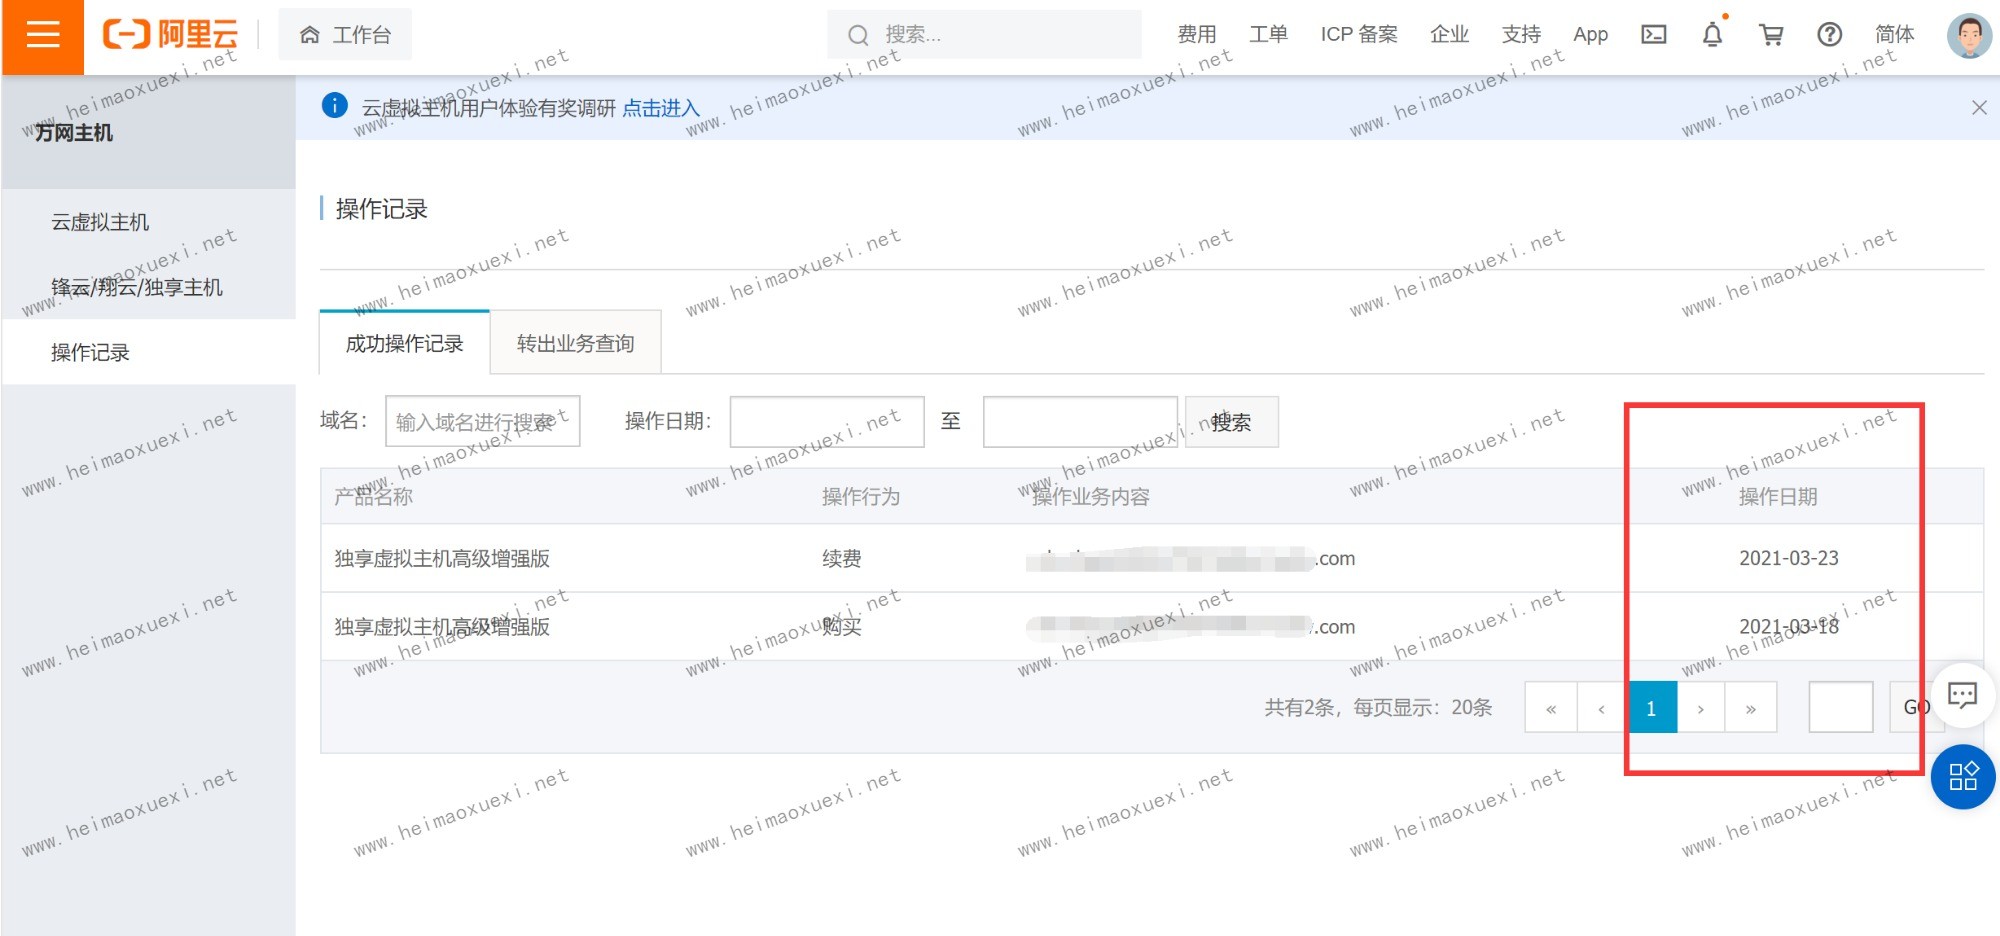Click the help question mark icon
This screenshot has height=936, width=2000.
1829,35
